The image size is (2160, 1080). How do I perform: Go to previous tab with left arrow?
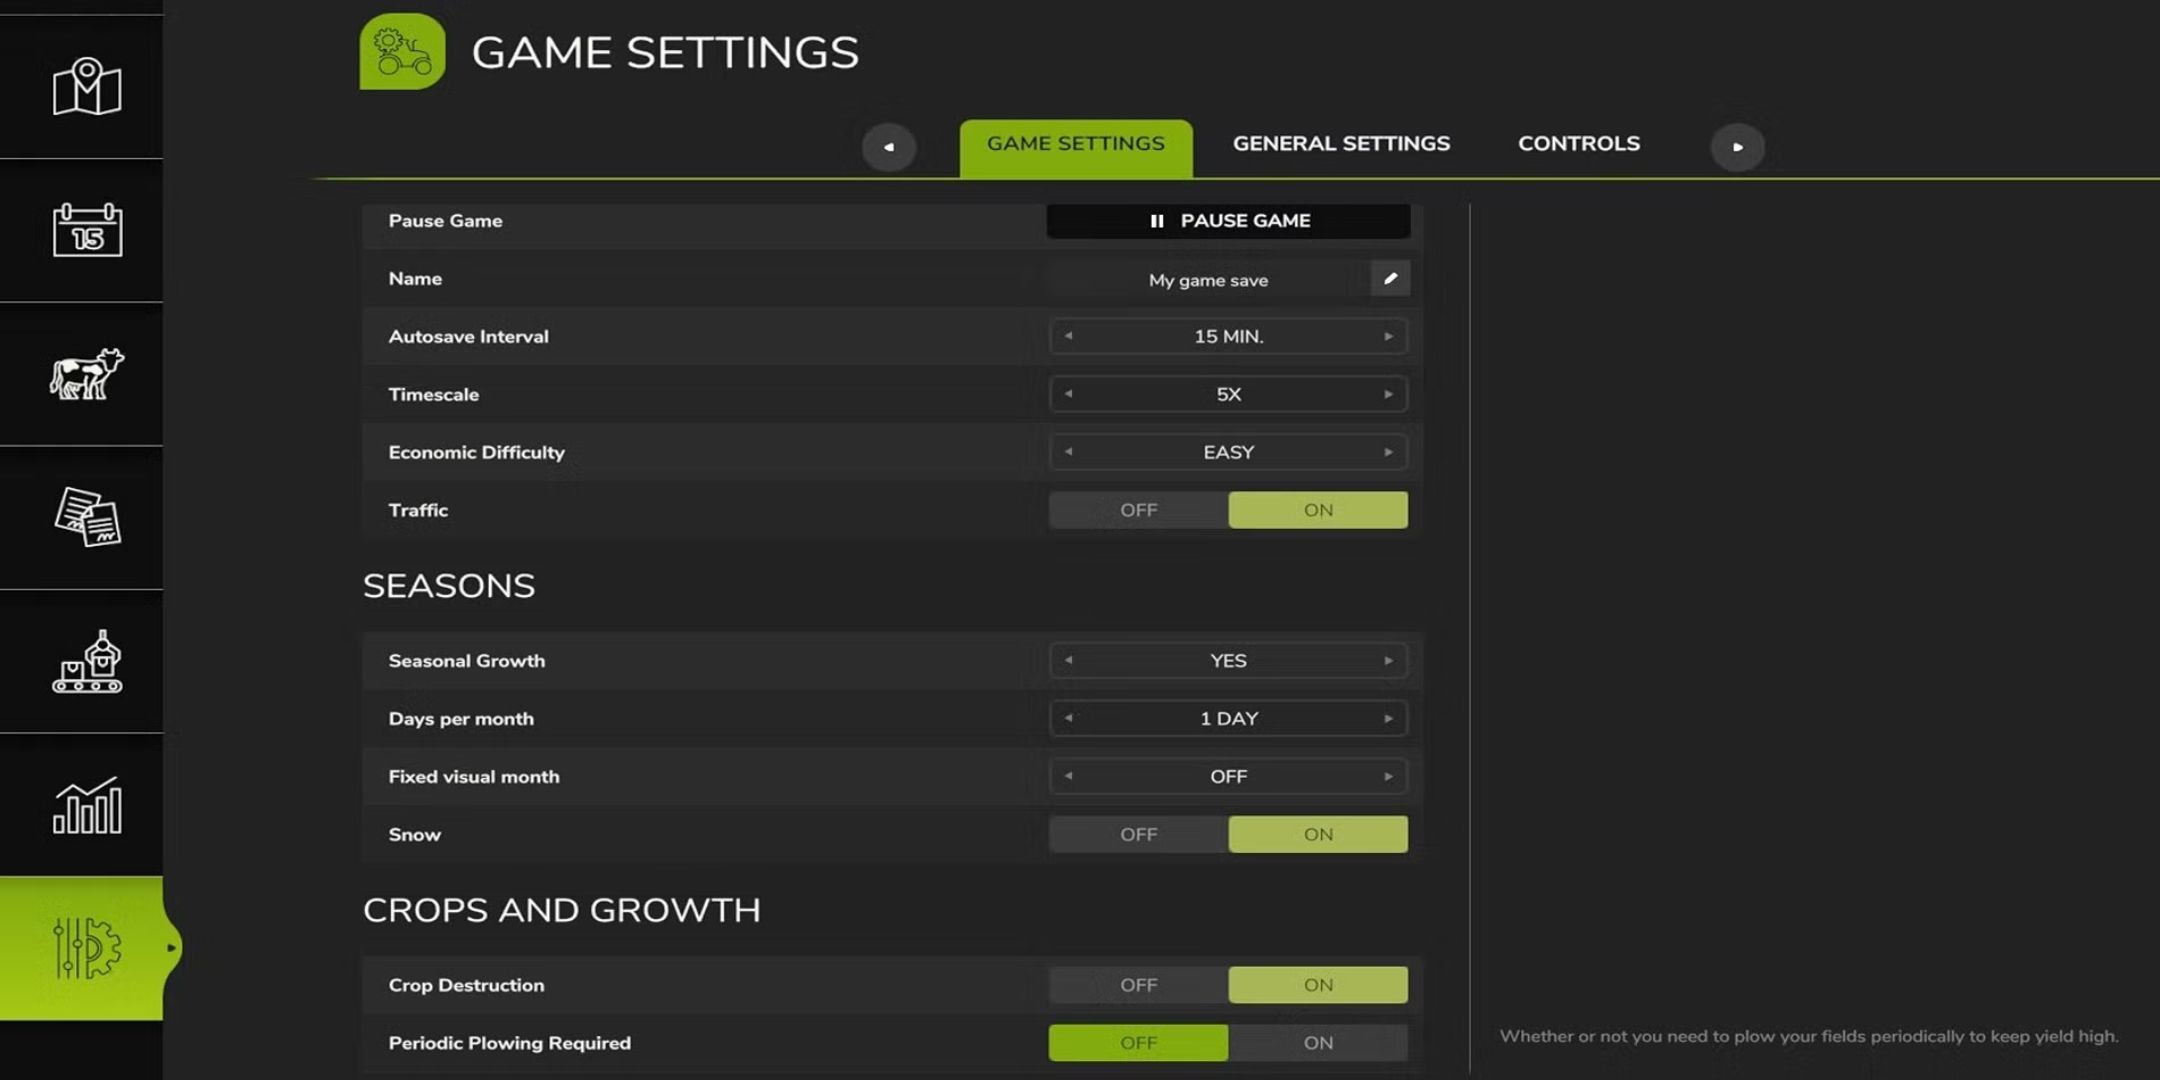(x=888, y=147)
